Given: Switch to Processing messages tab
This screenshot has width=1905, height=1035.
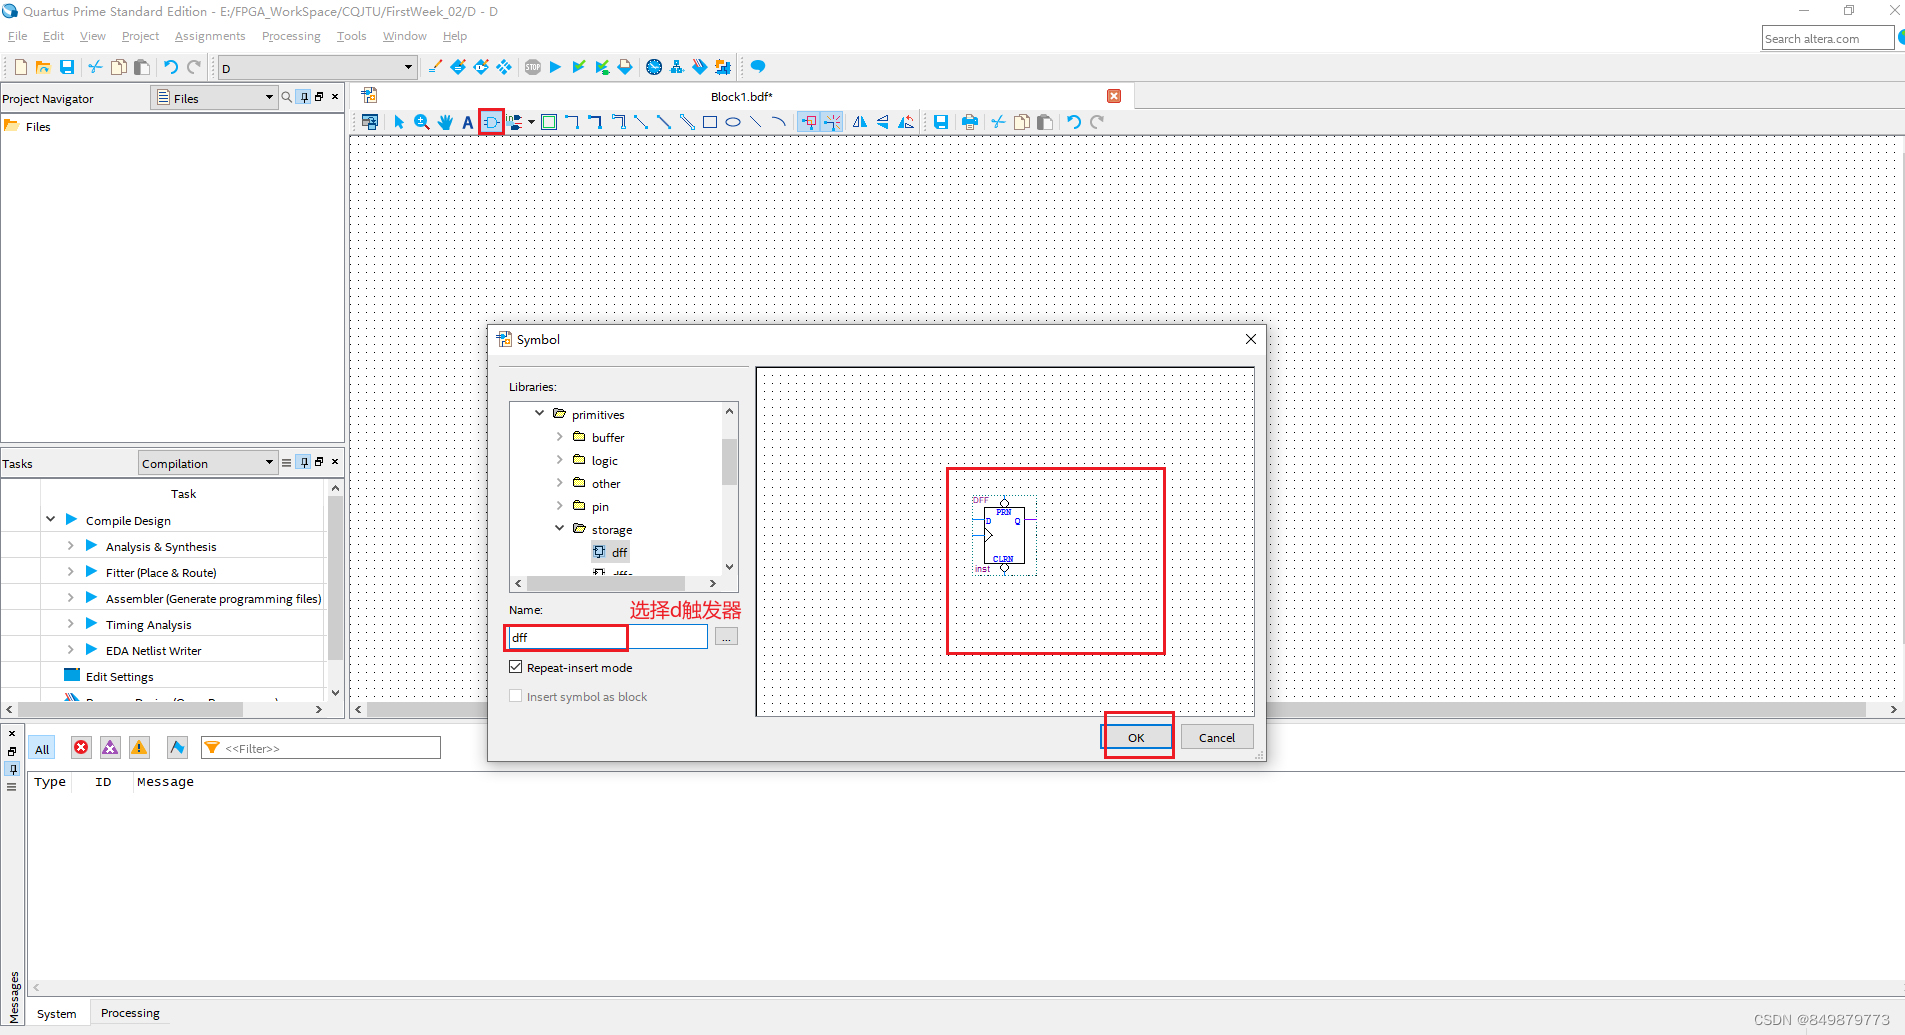Looking at the screenshot, I should click(x=130, y=1012).
